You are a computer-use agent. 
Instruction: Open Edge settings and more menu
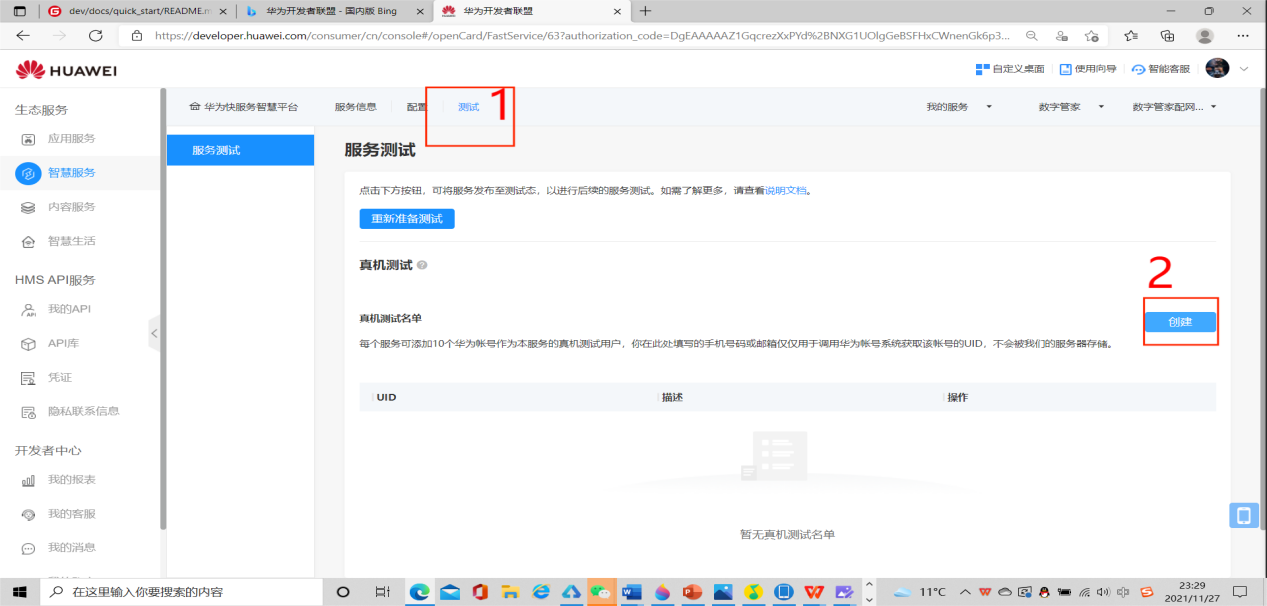(x=1243, y=35)
